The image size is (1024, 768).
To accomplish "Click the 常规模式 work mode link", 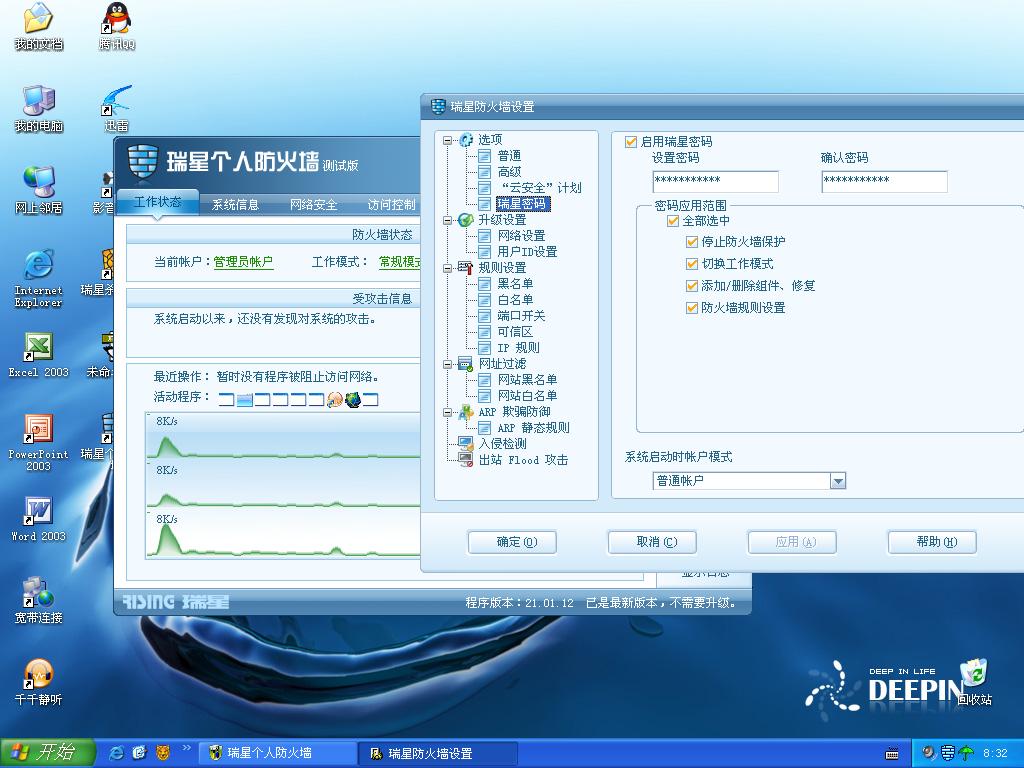I will click(400, 262).
